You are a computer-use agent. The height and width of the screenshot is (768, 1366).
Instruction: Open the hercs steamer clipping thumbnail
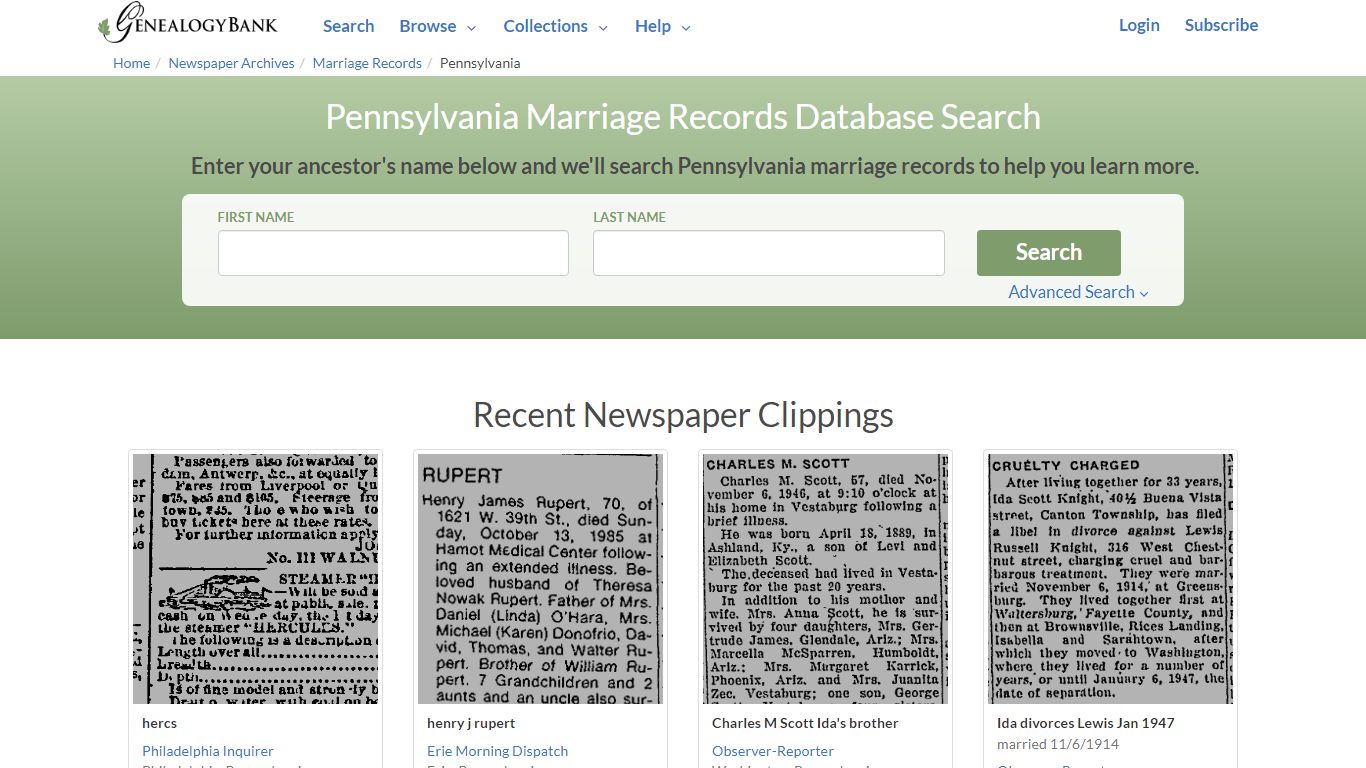click(256, 579)
